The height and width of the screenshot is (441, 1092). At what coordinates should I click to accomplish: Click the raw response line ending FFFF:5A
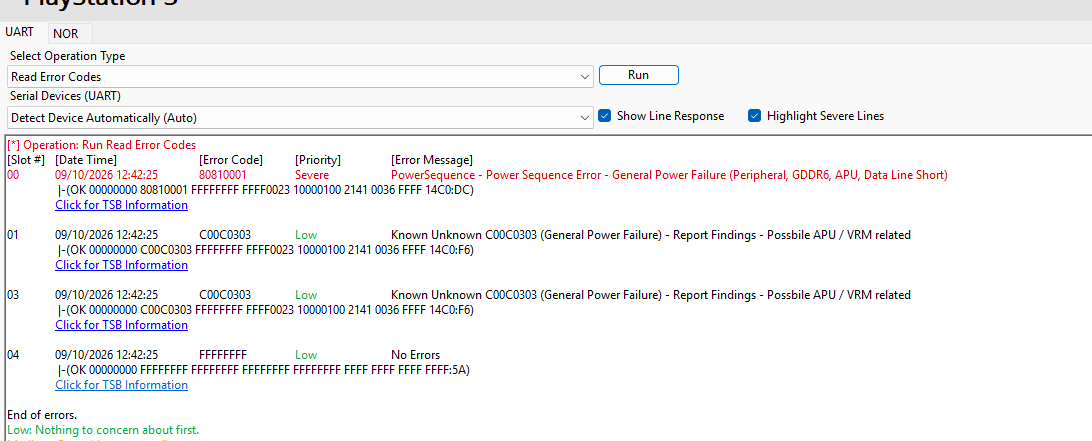(264, 369)
